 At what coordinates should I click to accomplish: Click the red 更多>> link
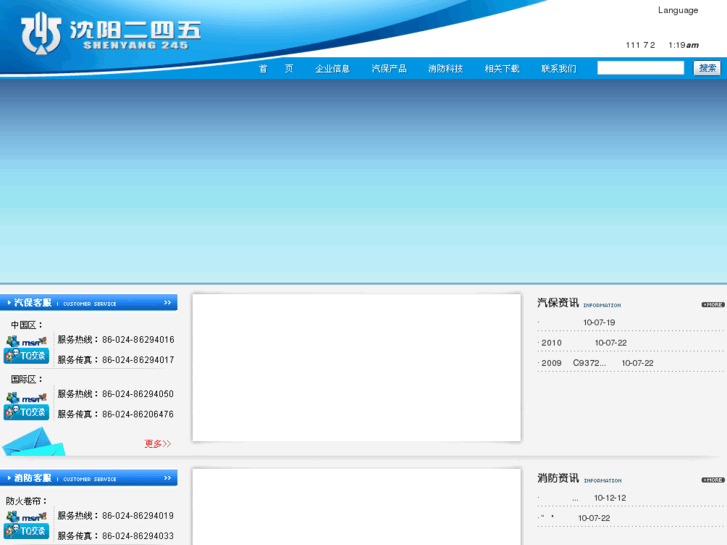[158, 444]
